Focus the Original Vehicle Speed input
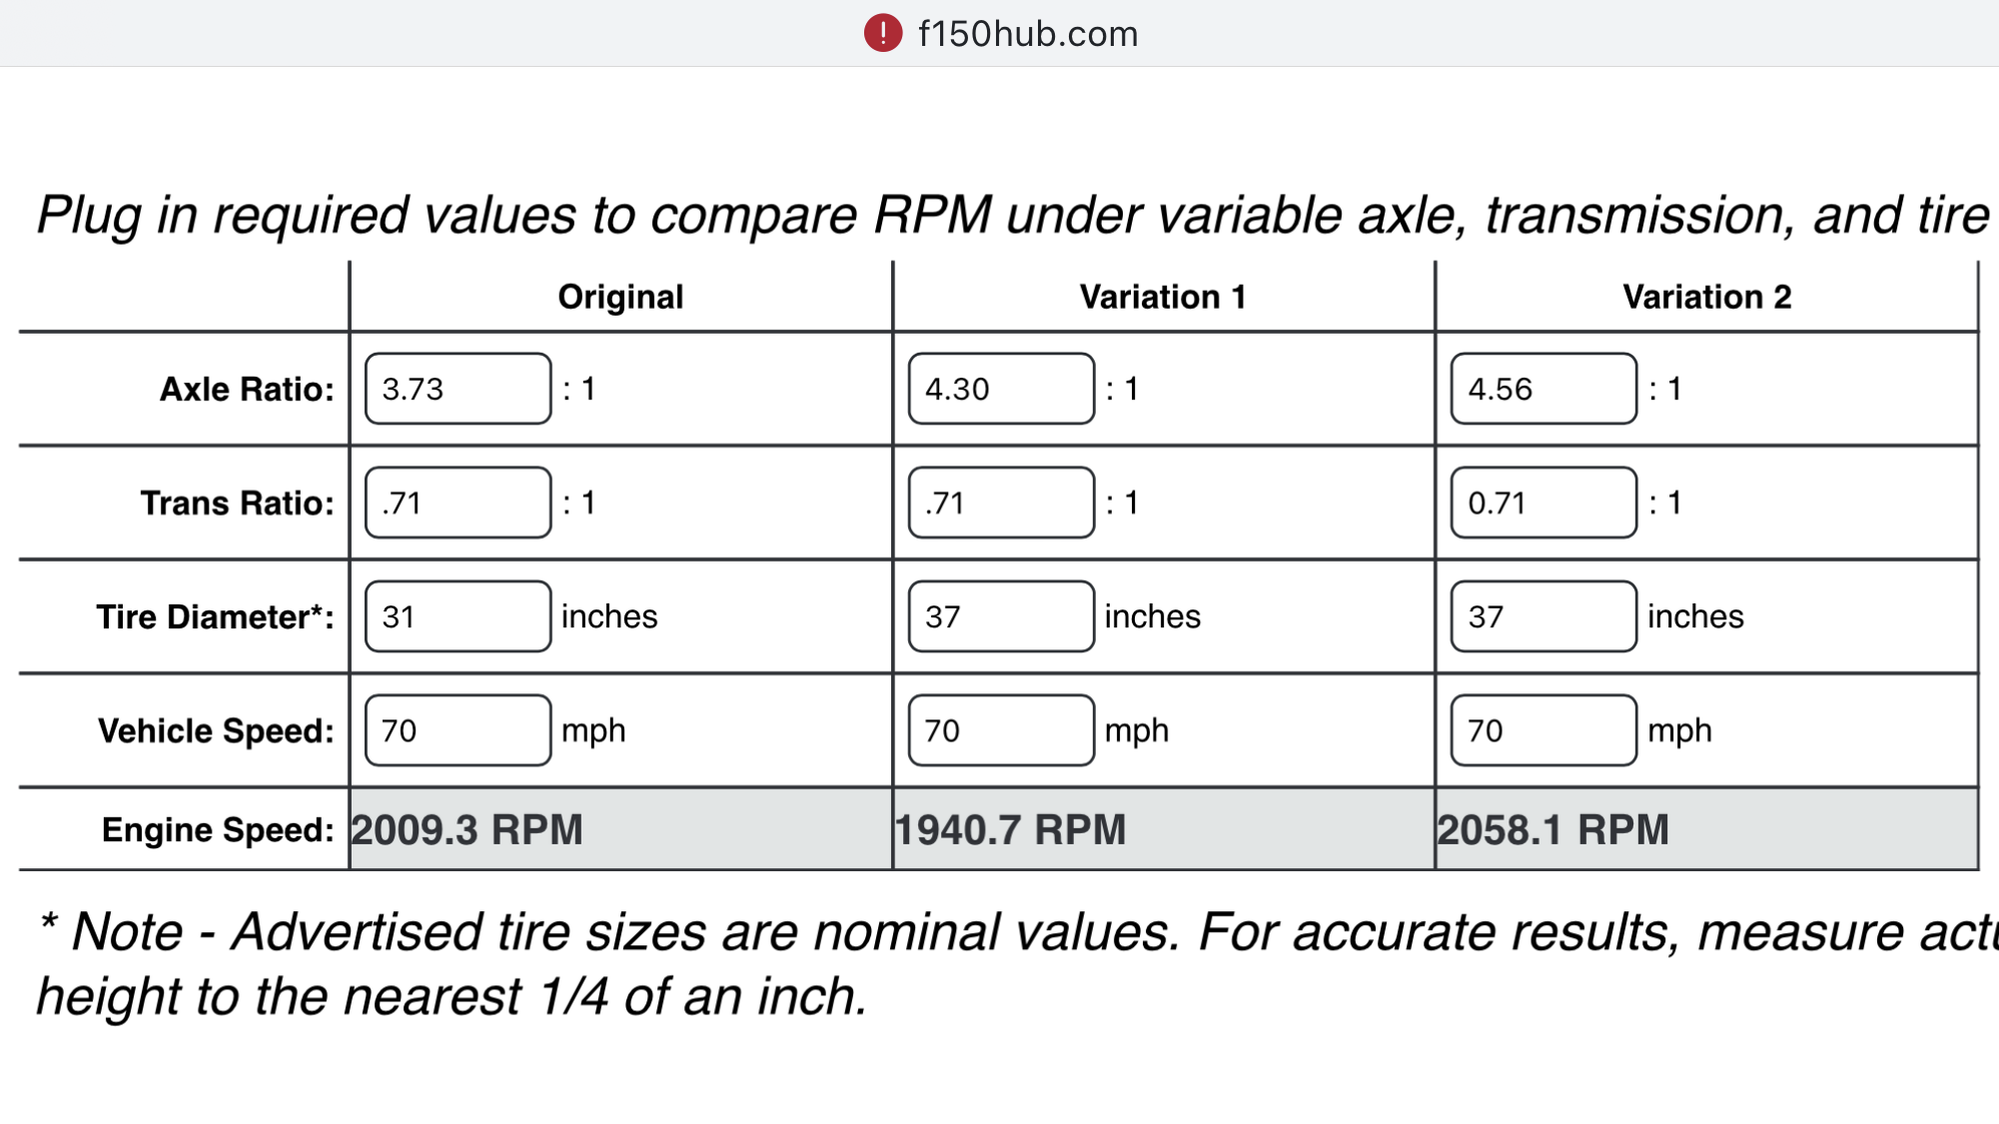 click(x=458, y=731)
